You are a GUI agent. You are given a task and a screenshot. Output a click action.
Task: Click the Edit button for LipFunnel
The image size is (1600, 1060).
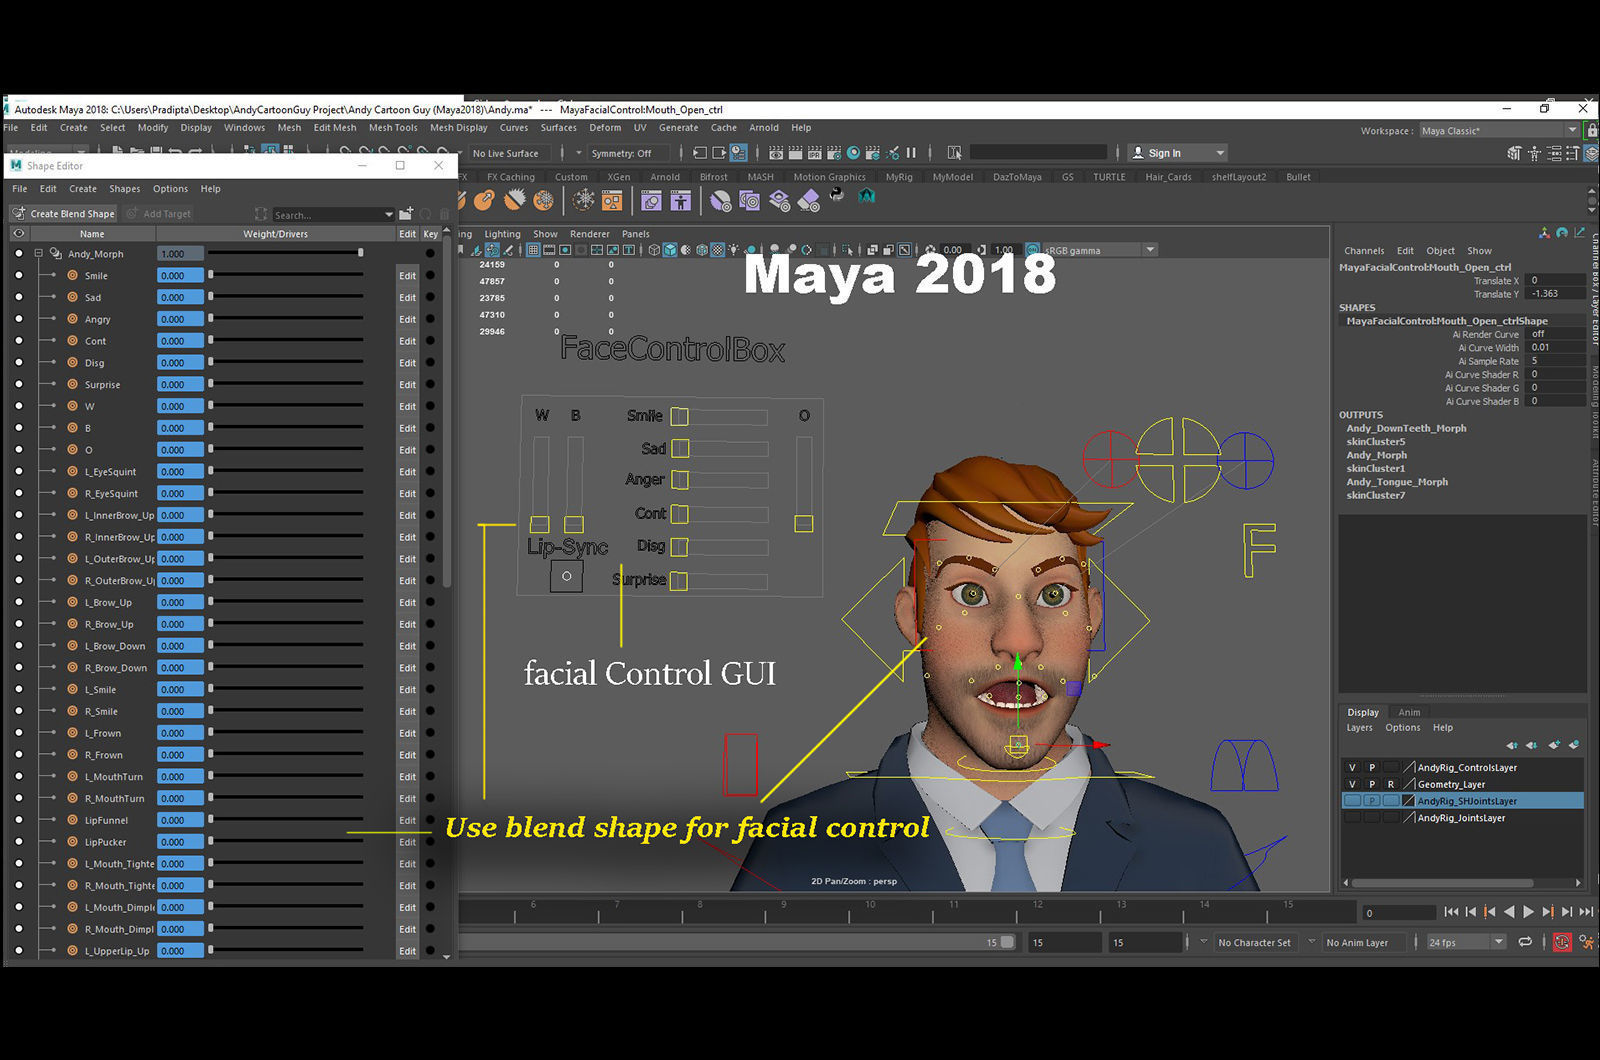coord(407,820)
